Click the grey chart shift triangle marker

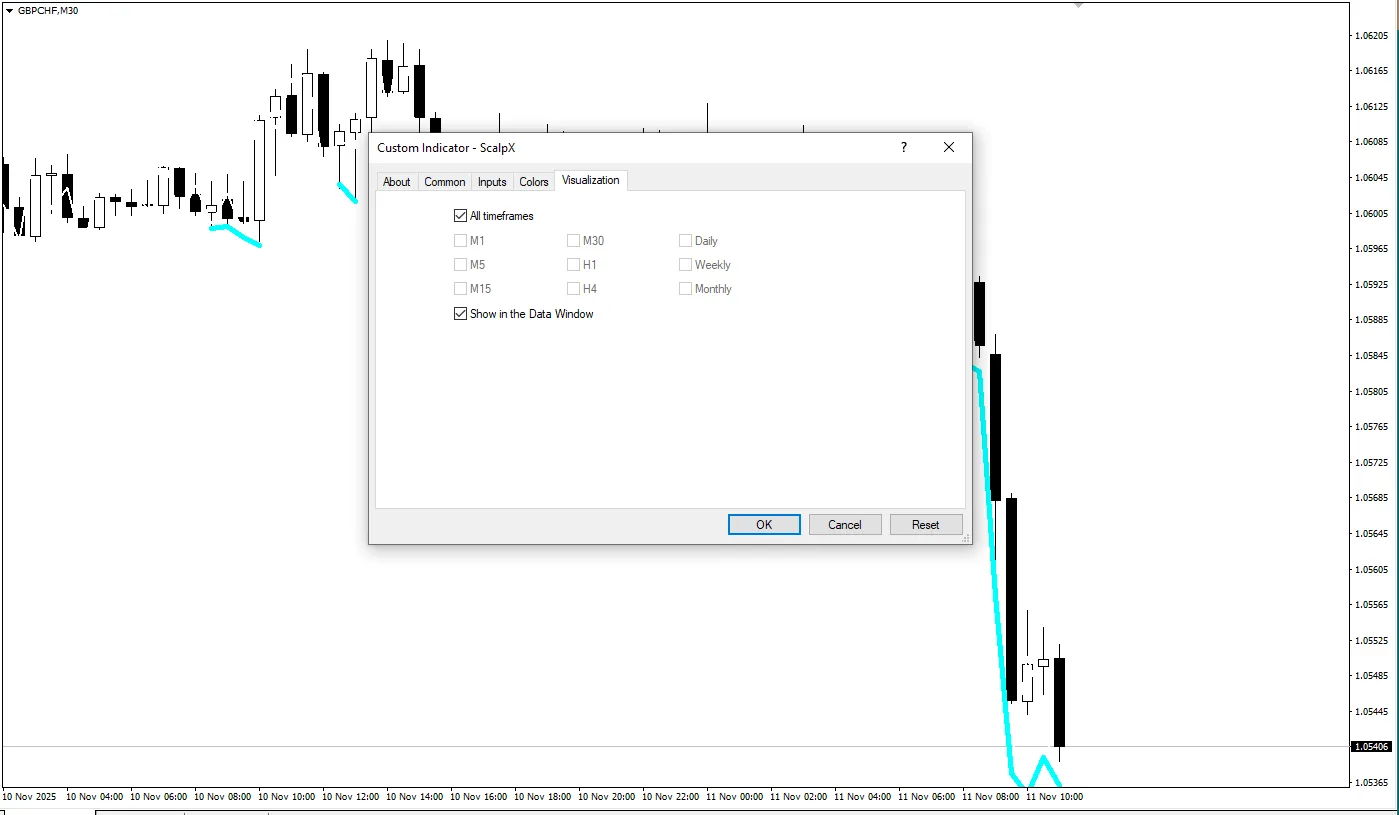pyautogui.click(x=1078, y=5)
